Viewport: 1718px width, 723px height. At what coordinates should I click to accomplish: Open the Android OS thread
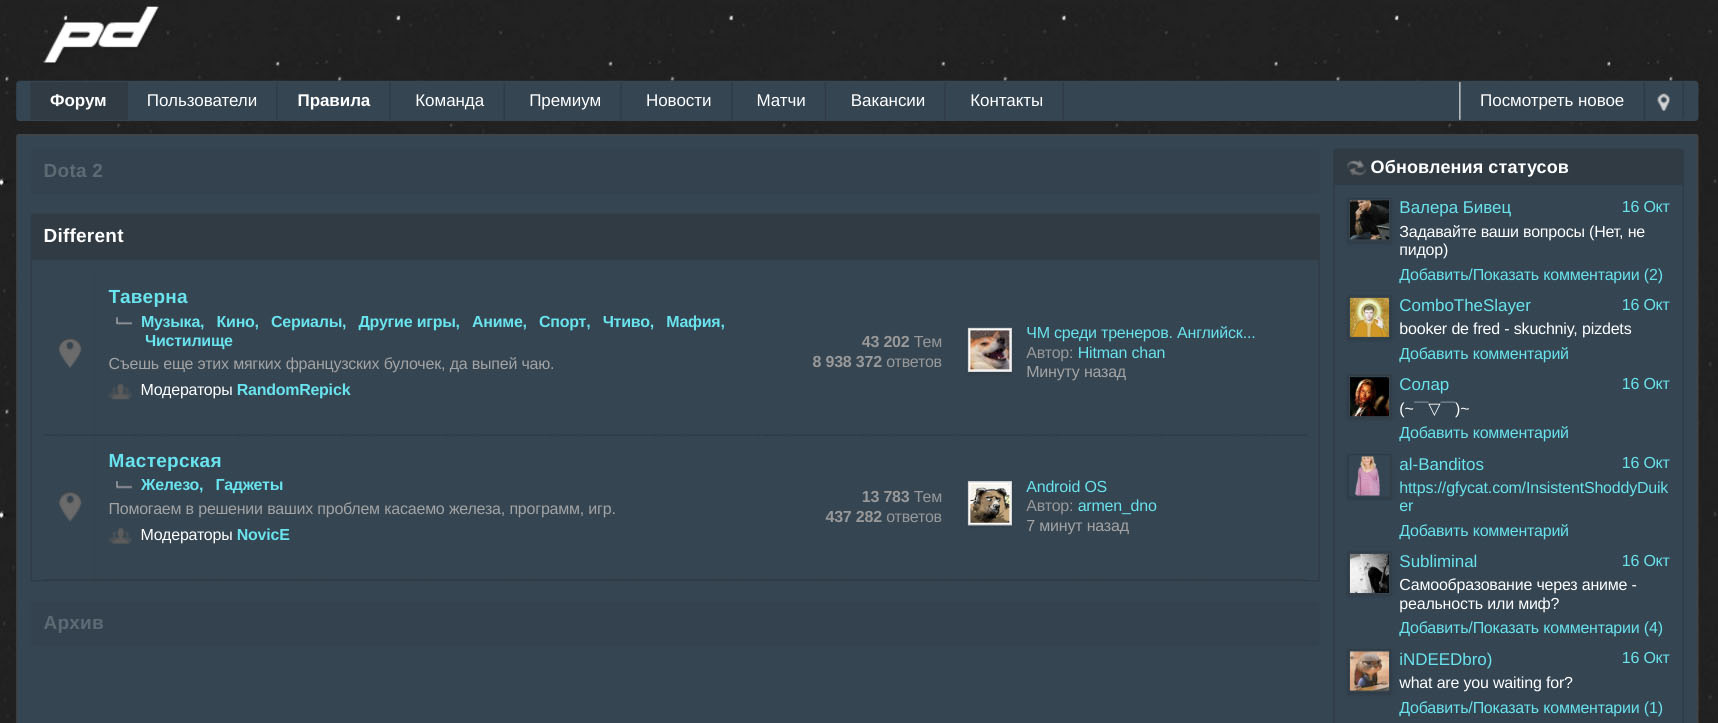[1066, 487]
